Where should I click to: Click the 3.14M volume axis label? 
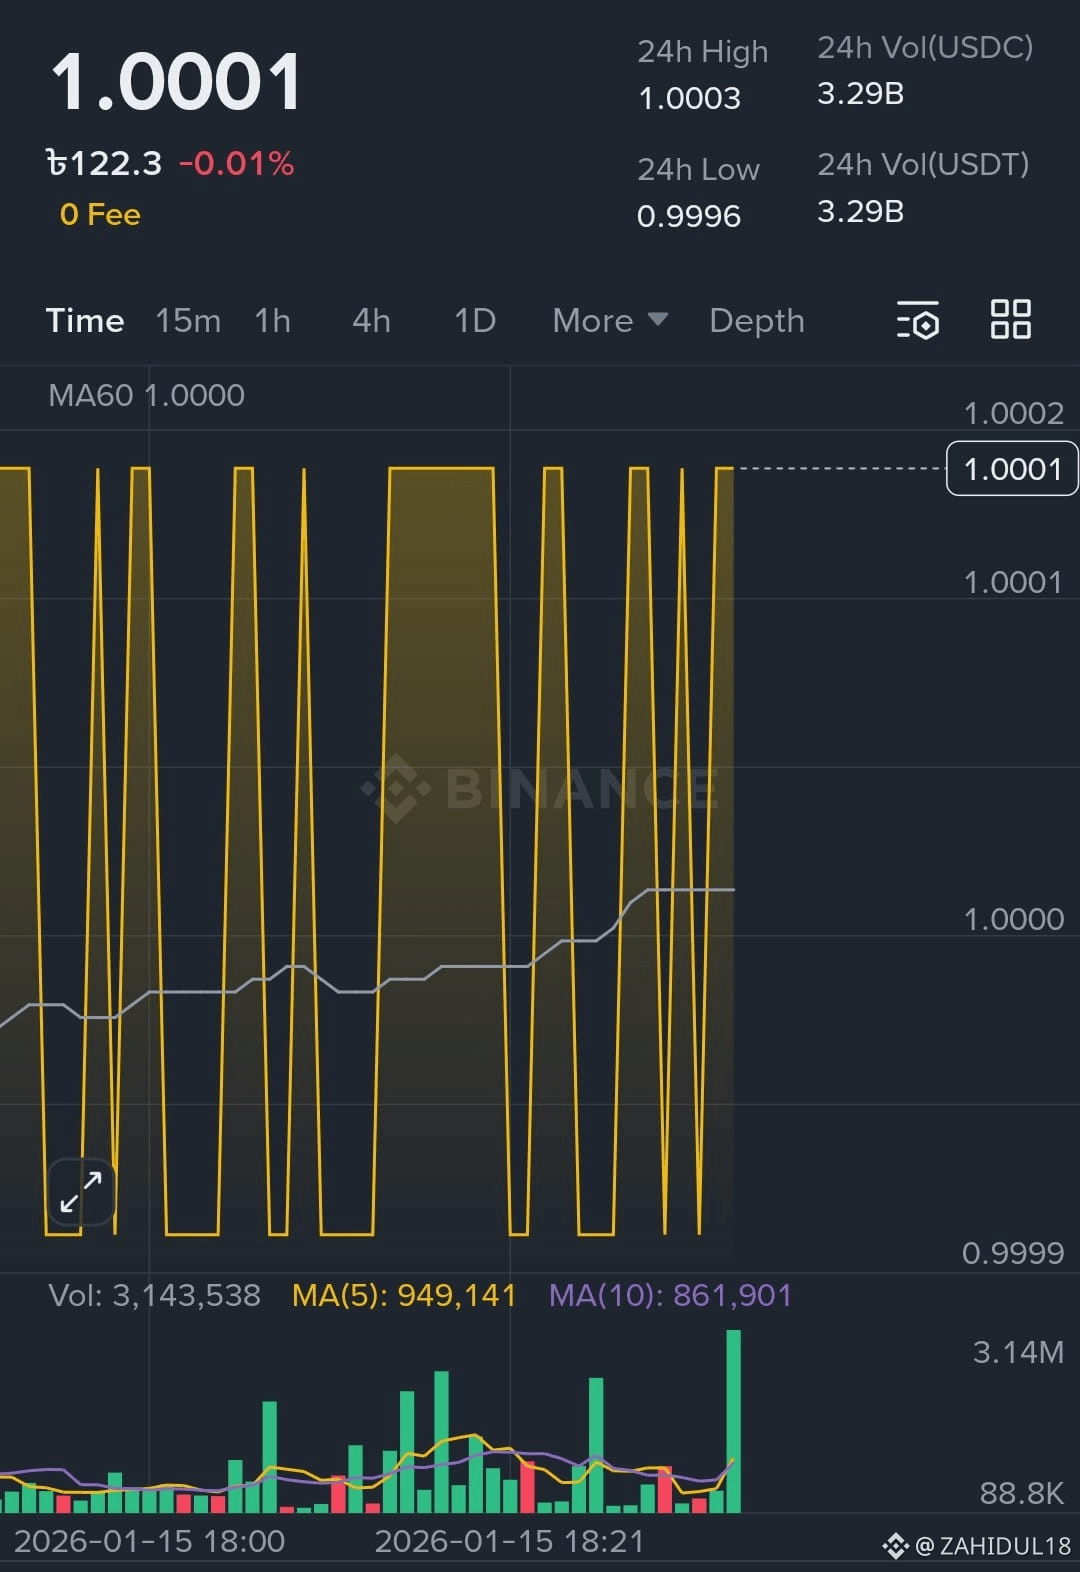[1018, 1353]
